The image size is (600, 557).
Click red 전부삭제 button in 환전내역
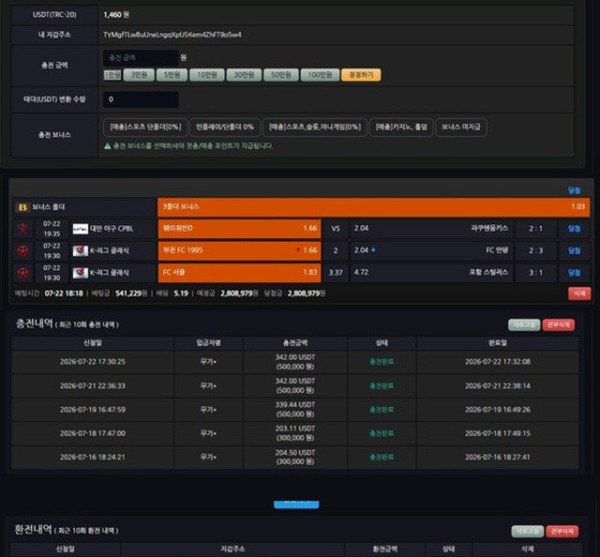[562, 531]
